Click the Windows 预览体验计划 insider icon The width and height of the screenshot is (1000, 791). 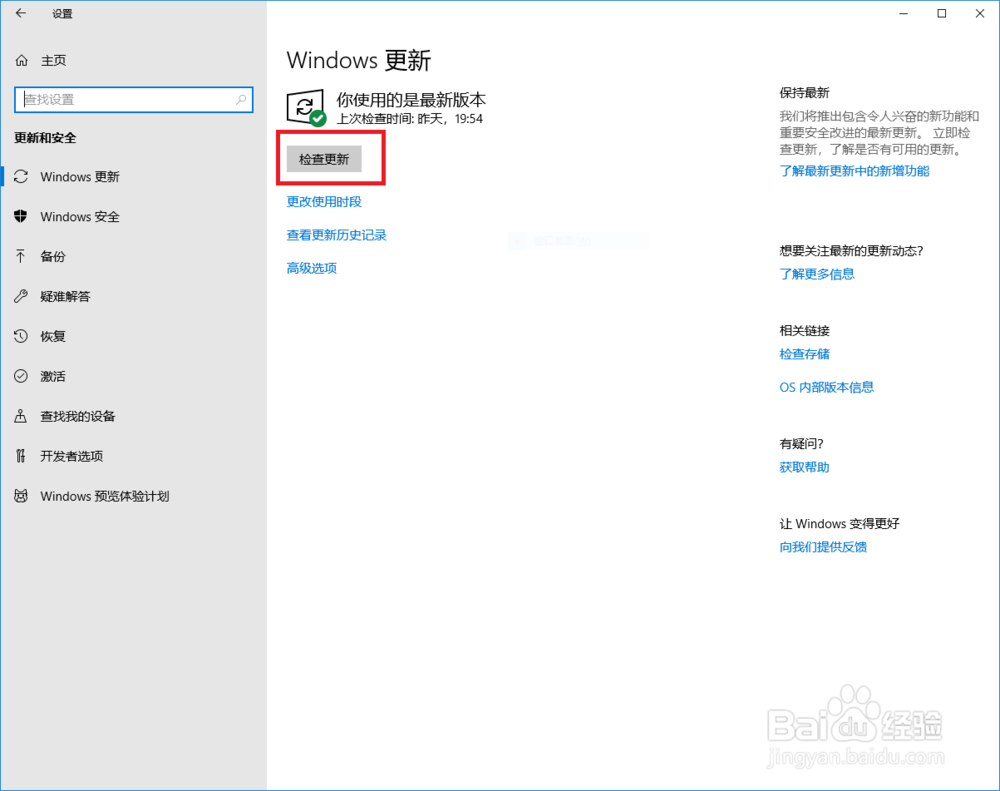21,496
